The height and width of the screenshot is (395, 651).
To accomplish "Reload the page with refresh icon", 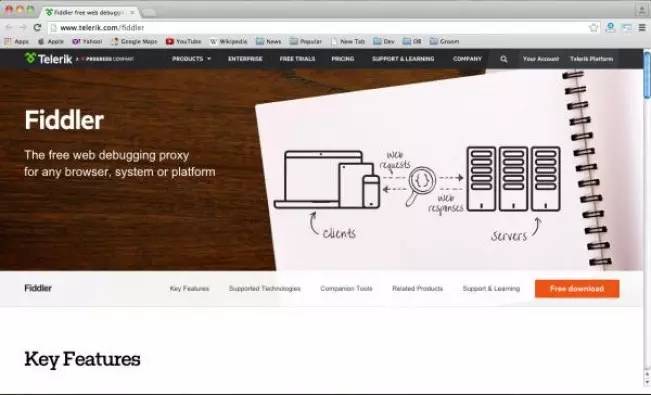I will click(37, 27).
